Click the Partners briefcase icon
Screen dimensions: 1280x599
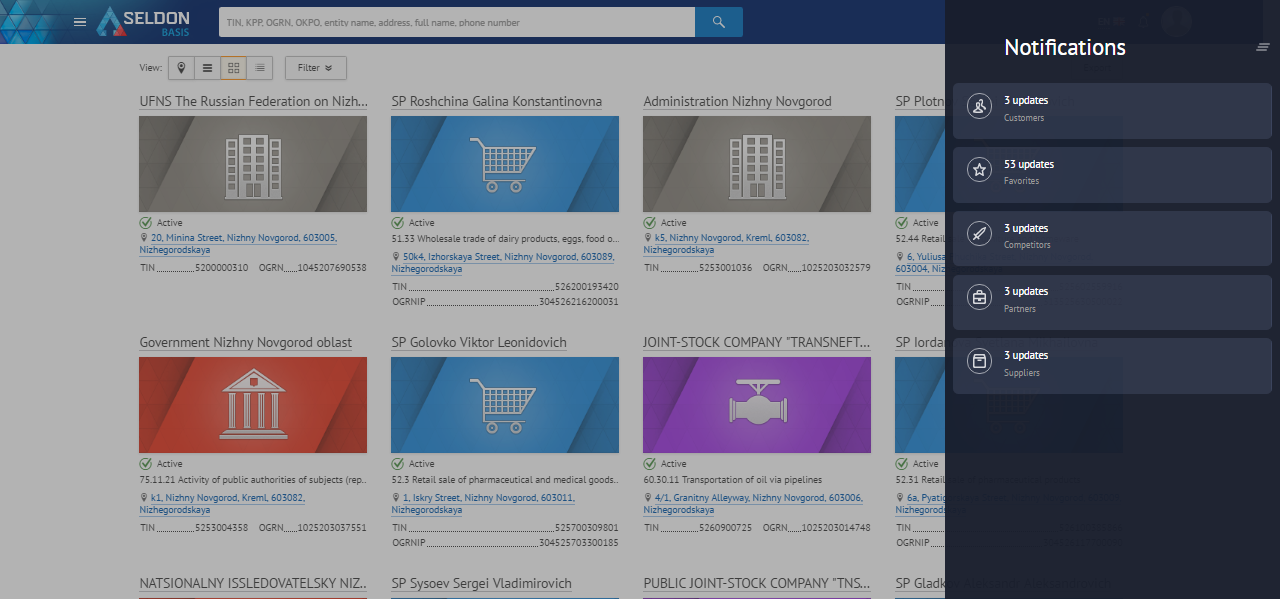(x=979, y=297)
